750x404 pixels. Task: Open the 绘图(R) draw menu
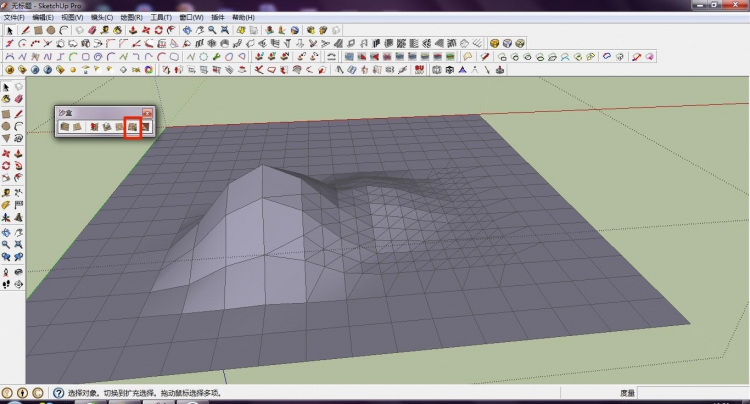[131, 18]
